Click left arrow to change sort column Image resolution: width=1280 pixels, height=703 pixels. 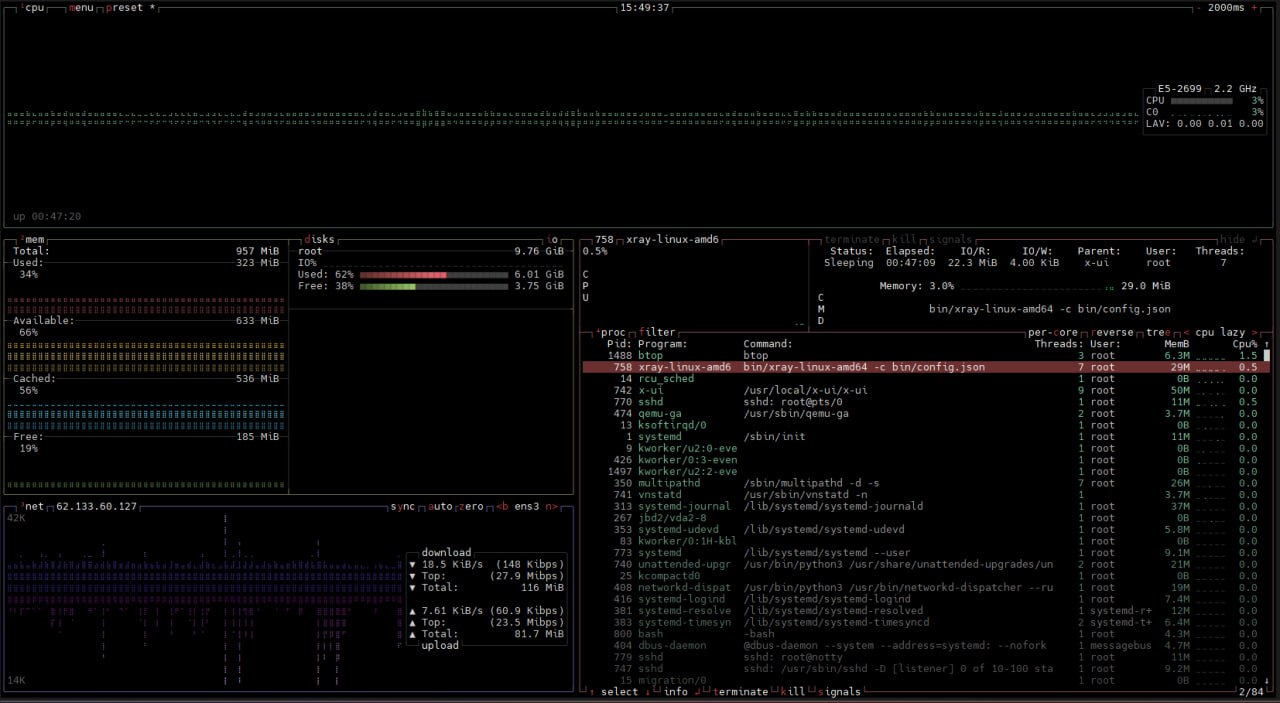pyautogui.click(x=1186, y=332)
